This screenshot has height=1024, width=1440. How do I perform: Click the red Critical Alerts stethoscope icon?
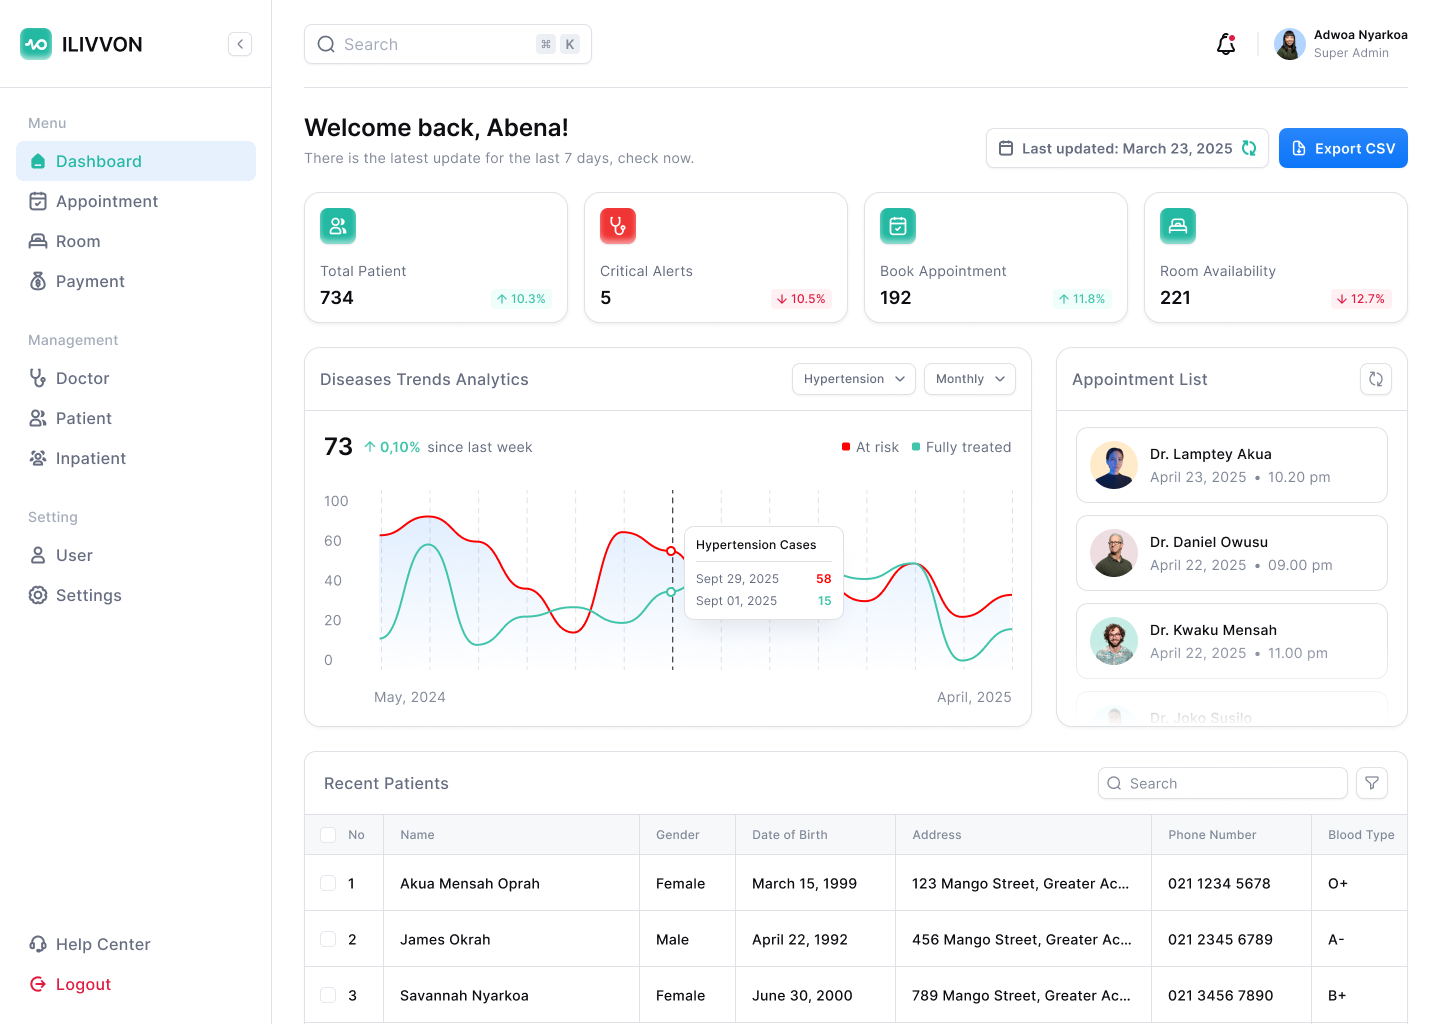click(618, 226)
